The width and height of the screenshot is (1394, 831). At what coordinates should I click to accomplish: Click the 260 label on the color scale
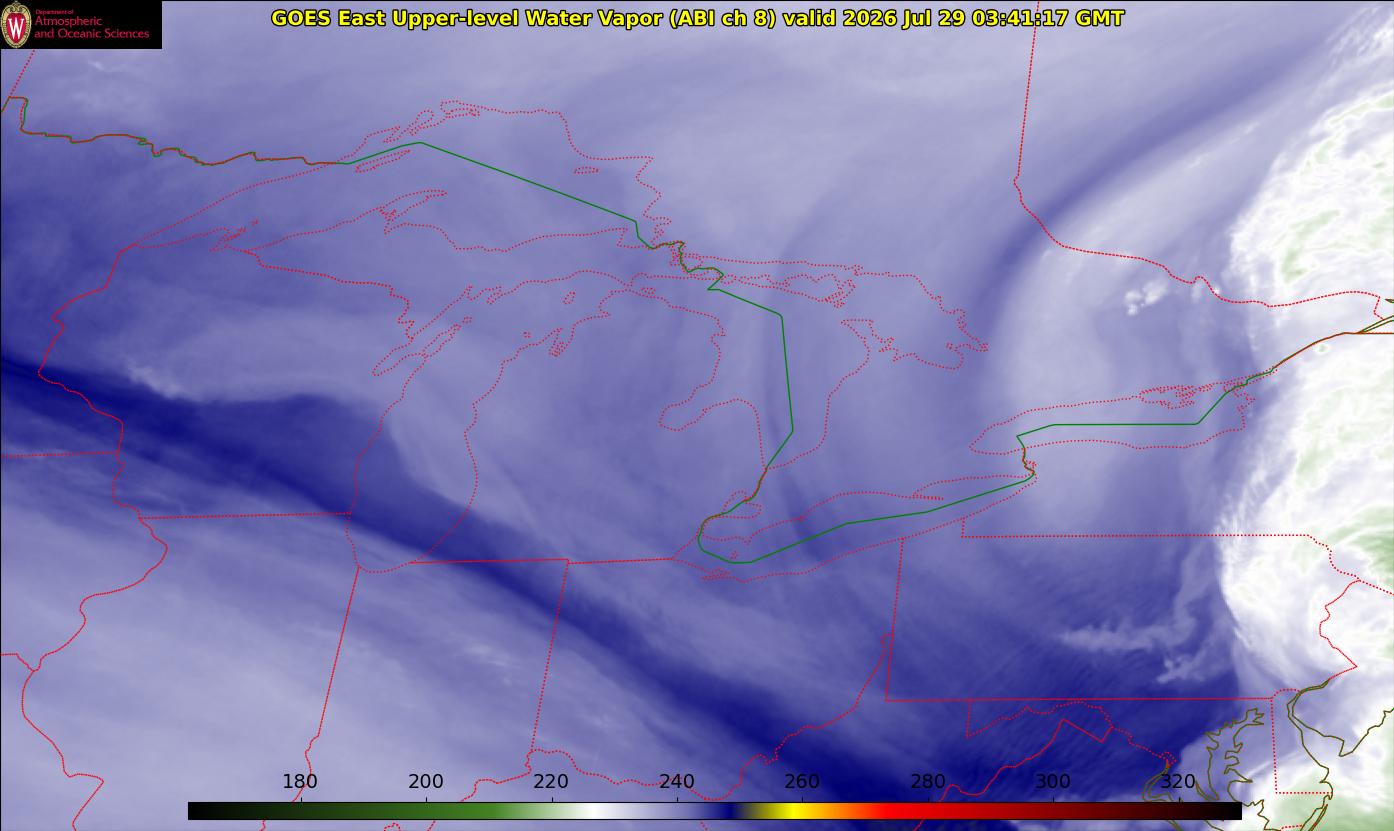pyautogui.click(x=802, y=782)
